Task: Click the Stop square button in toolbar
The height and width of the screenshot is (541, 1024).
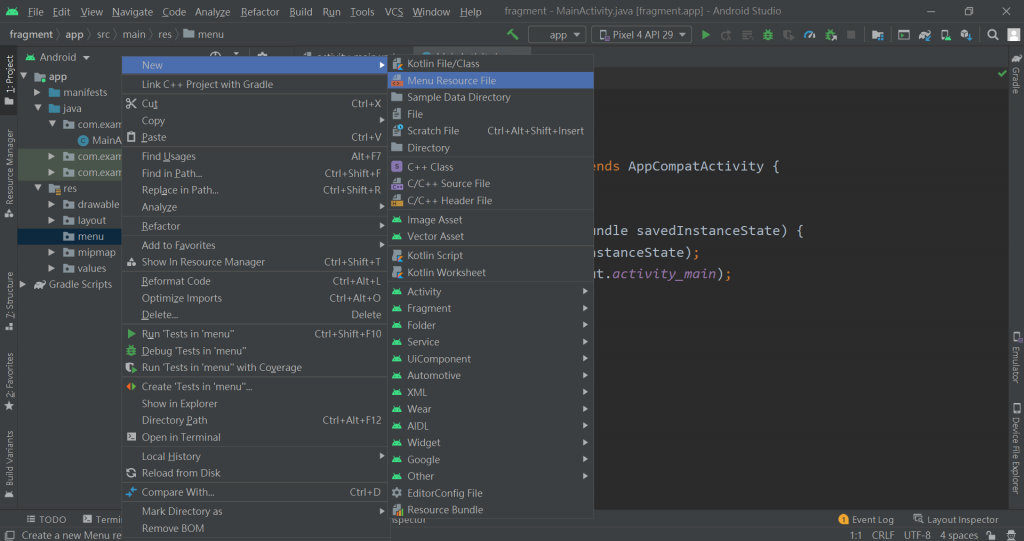Action: [851, 35]
